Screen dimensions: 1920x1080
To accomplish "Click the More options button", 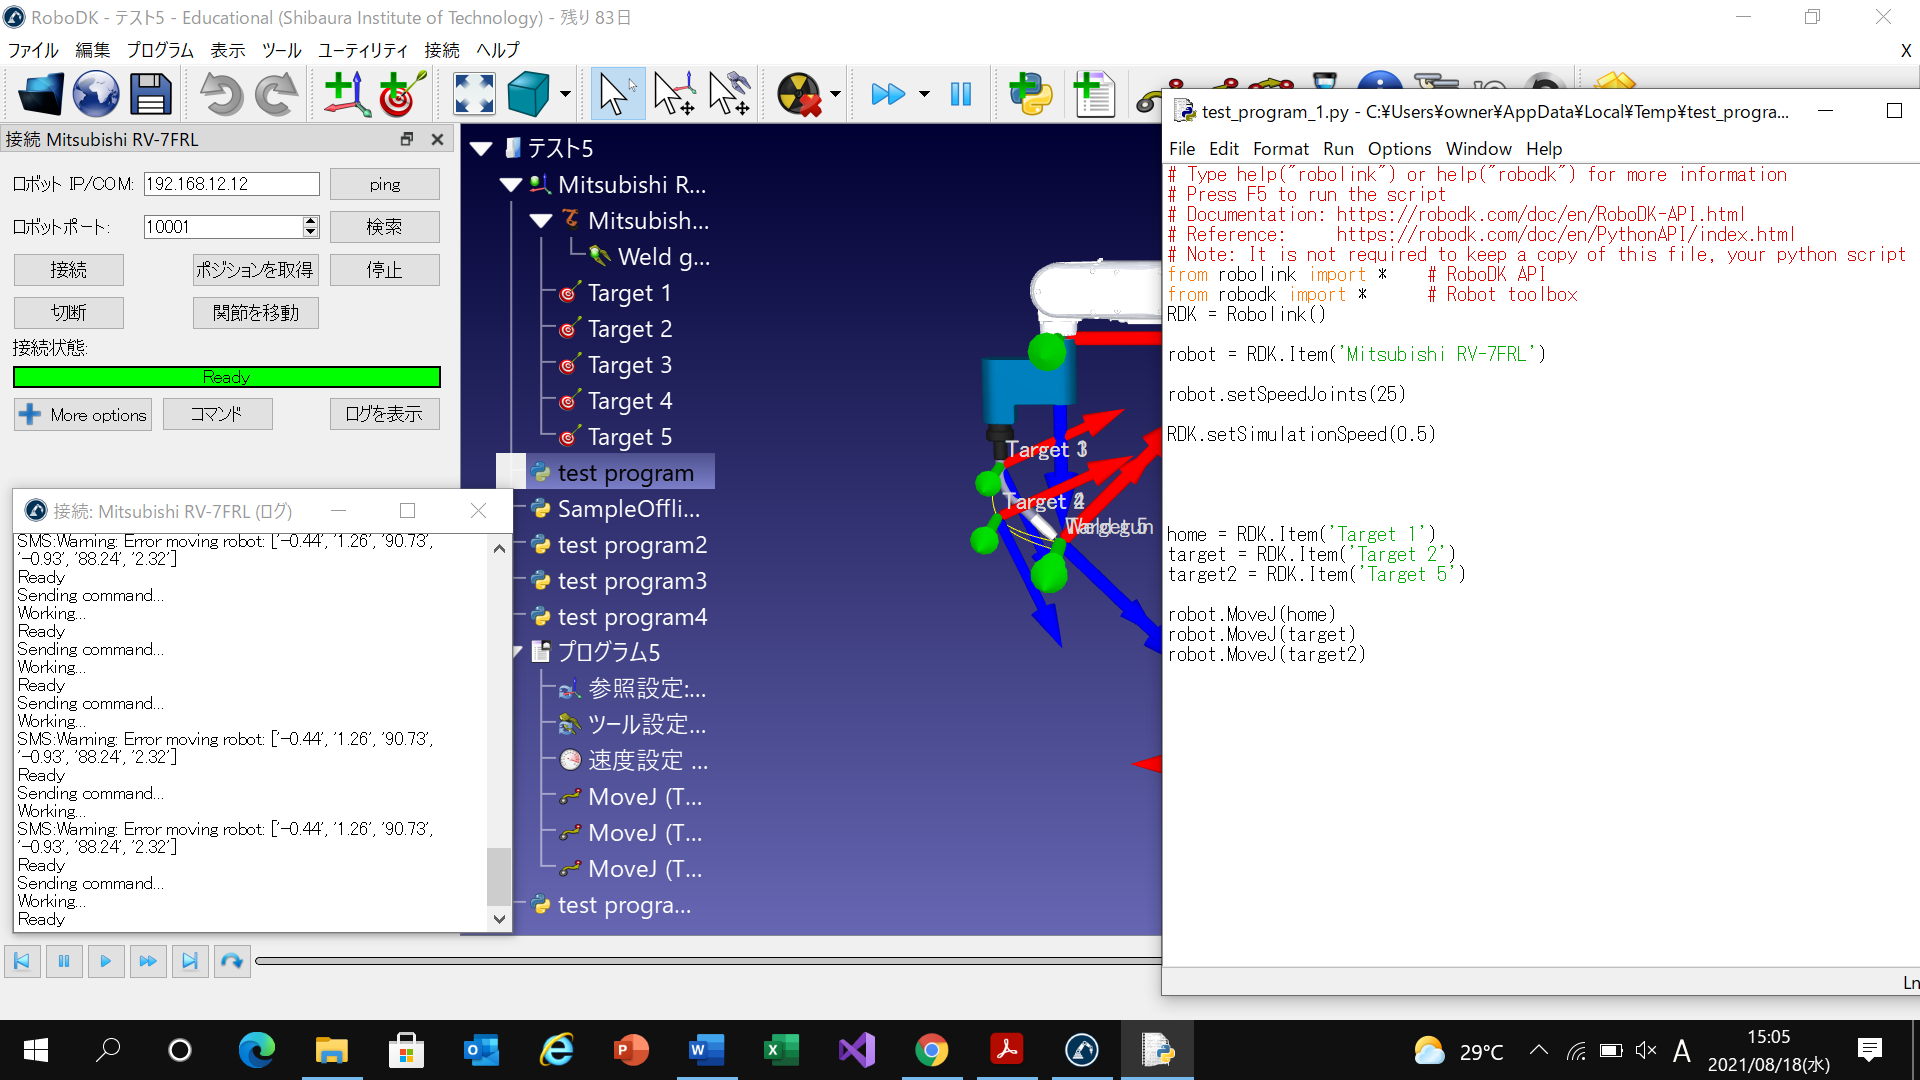I will click(83, 414).
